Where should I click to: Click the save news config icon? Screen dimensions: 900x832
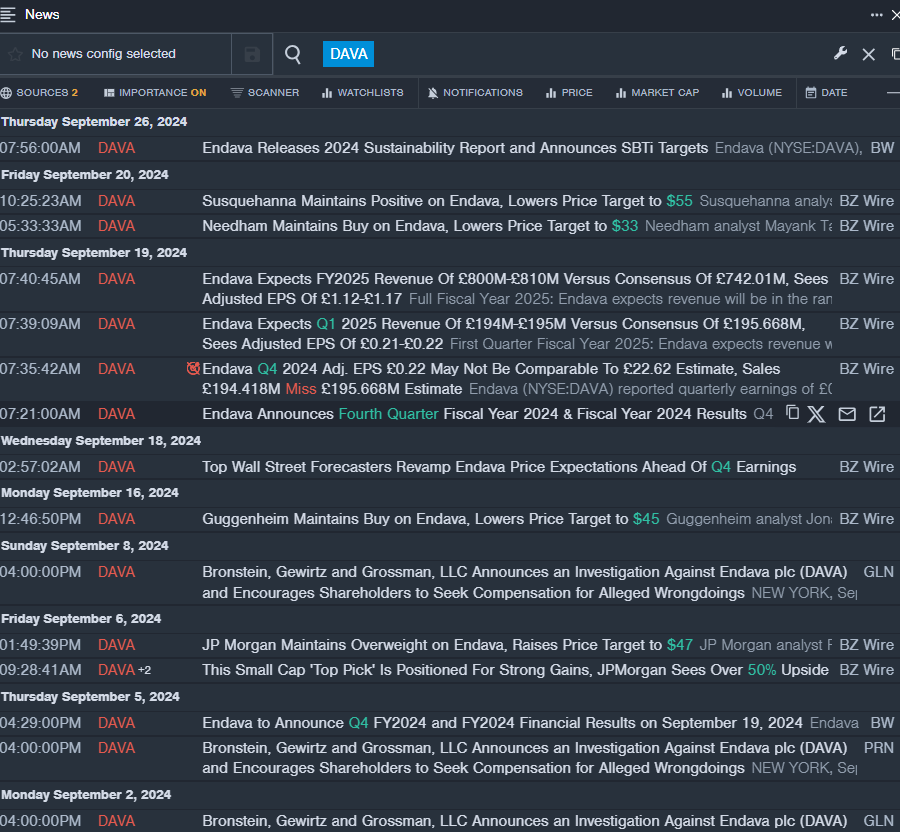(x=252, y=54)
